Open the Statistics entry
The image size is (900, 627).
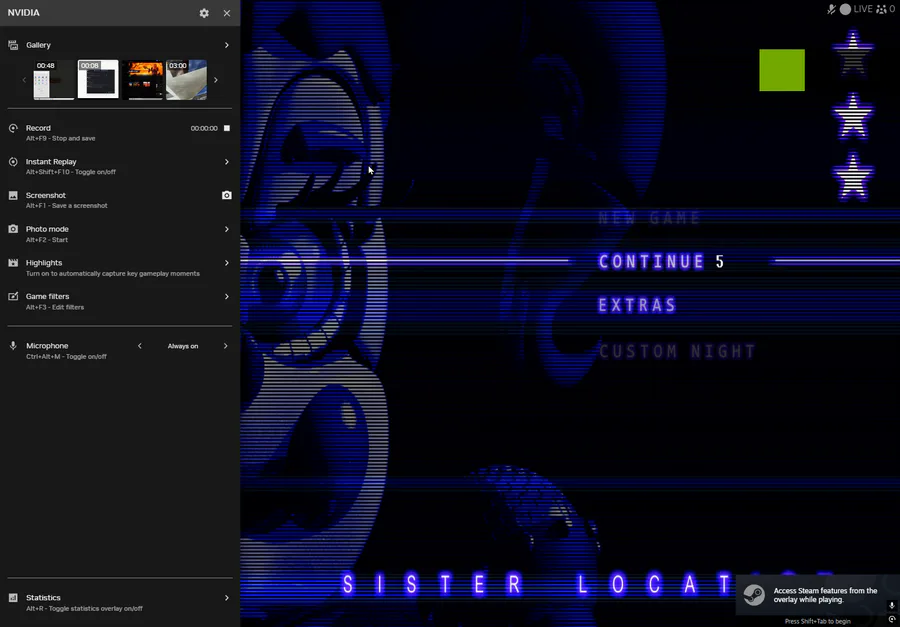(x=120, y=602)
